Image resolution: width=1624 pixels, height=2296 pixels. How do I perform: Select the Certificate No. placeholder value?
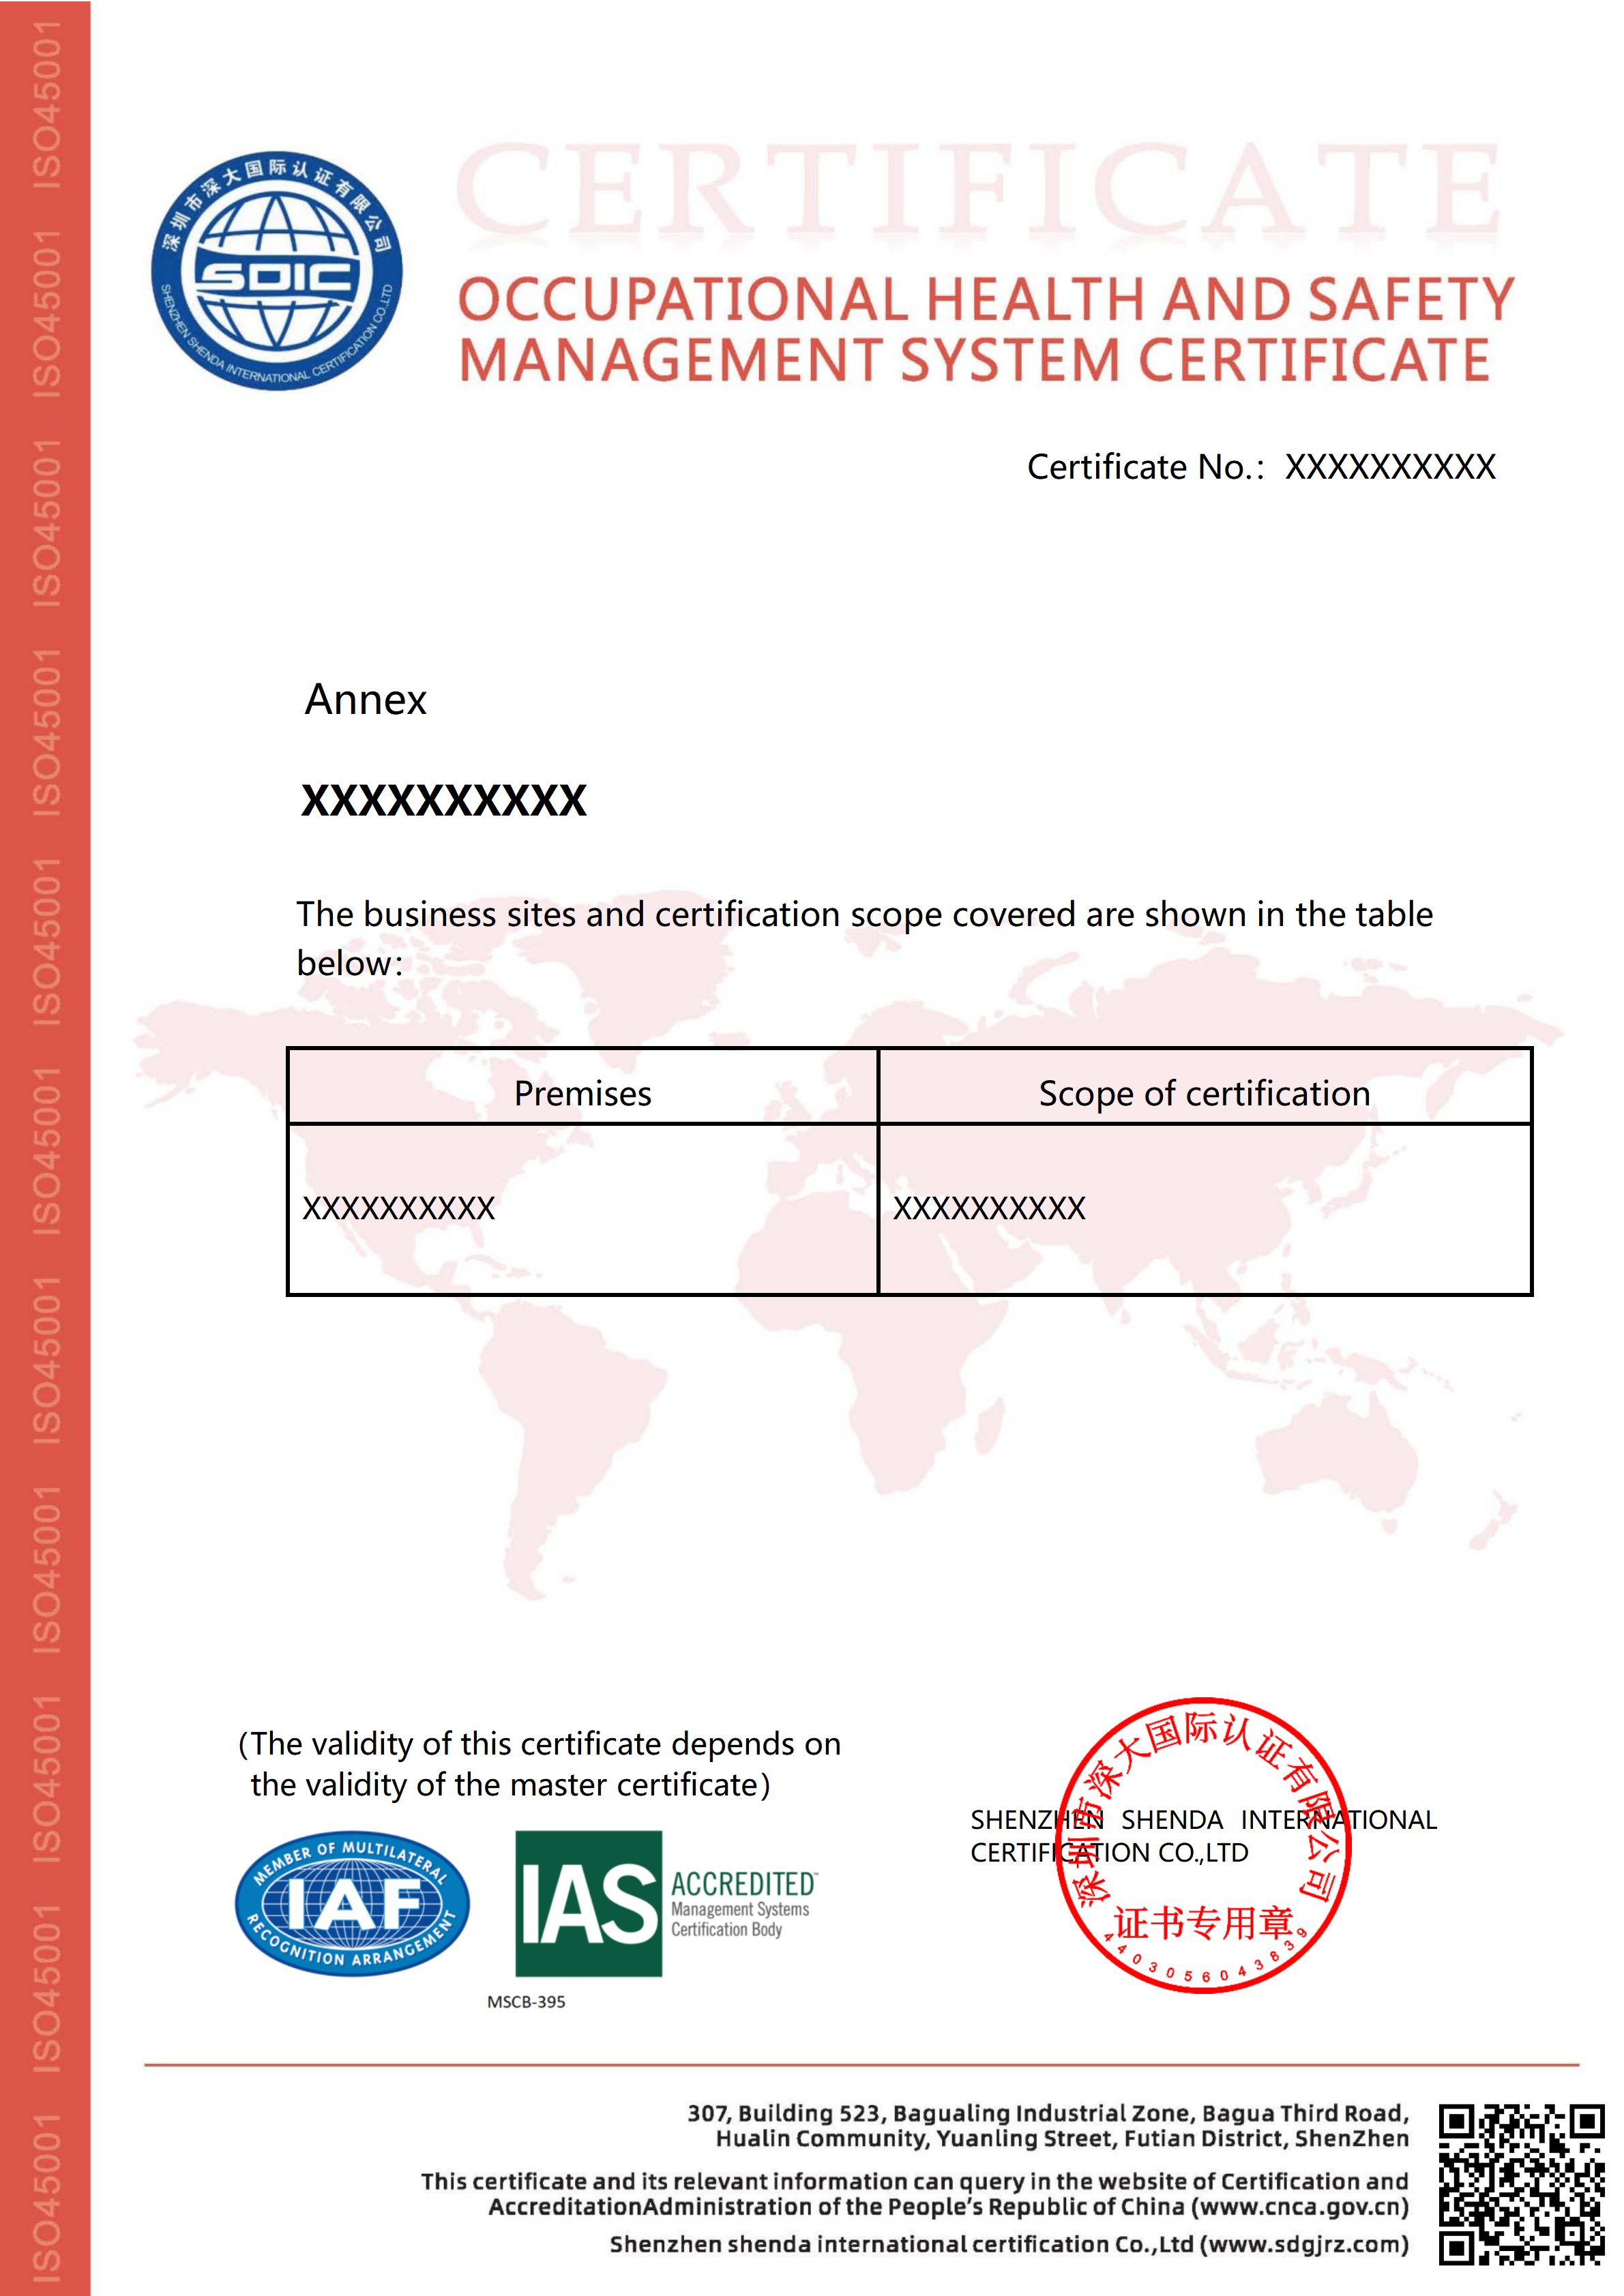coord(1390,465)
